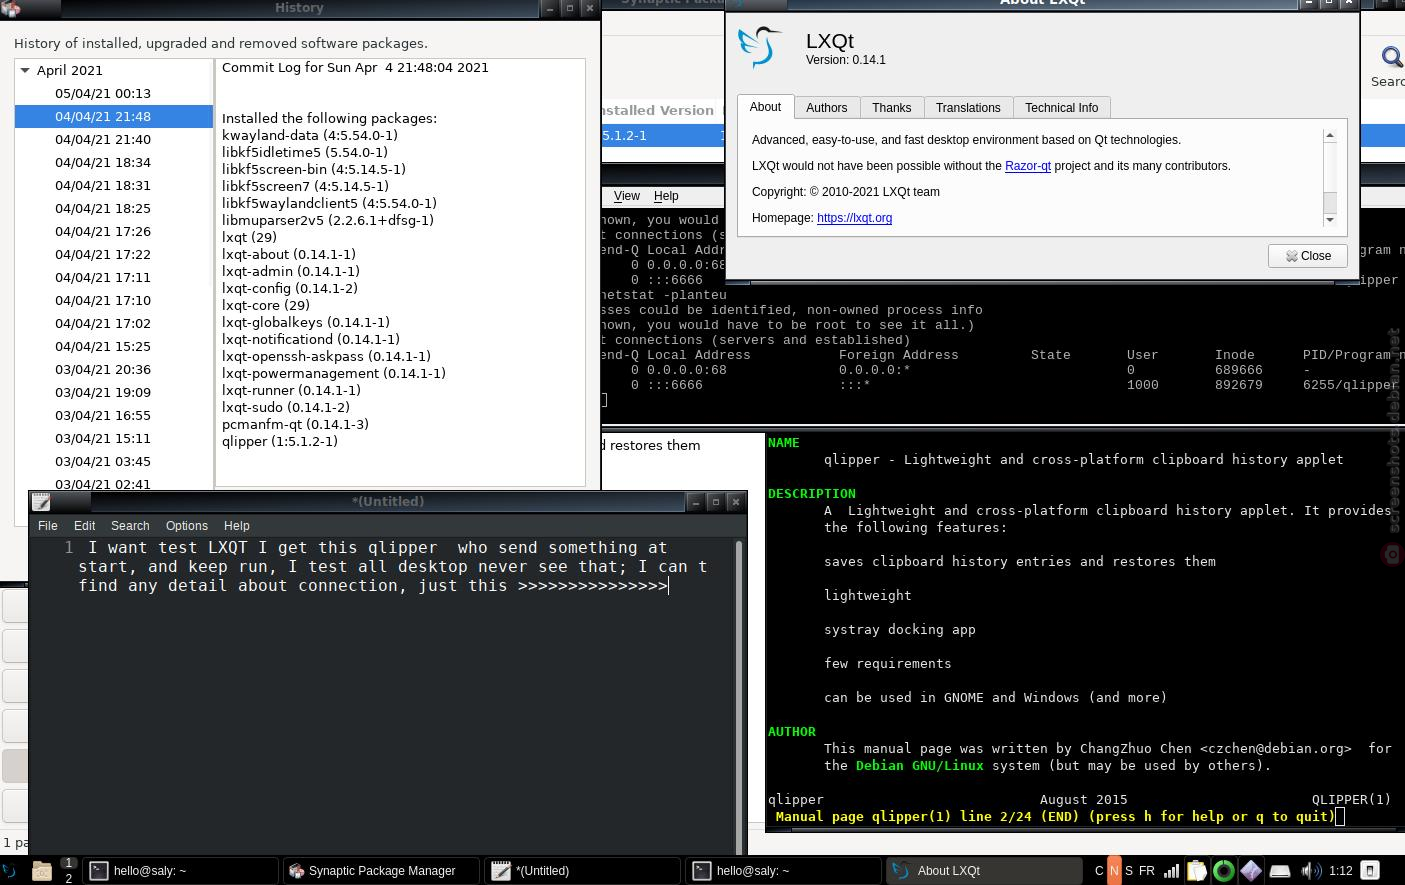Open the removable media tray icon
Image resolution: width=1405 pixels, height=885 pixels.
[1280, 871]
